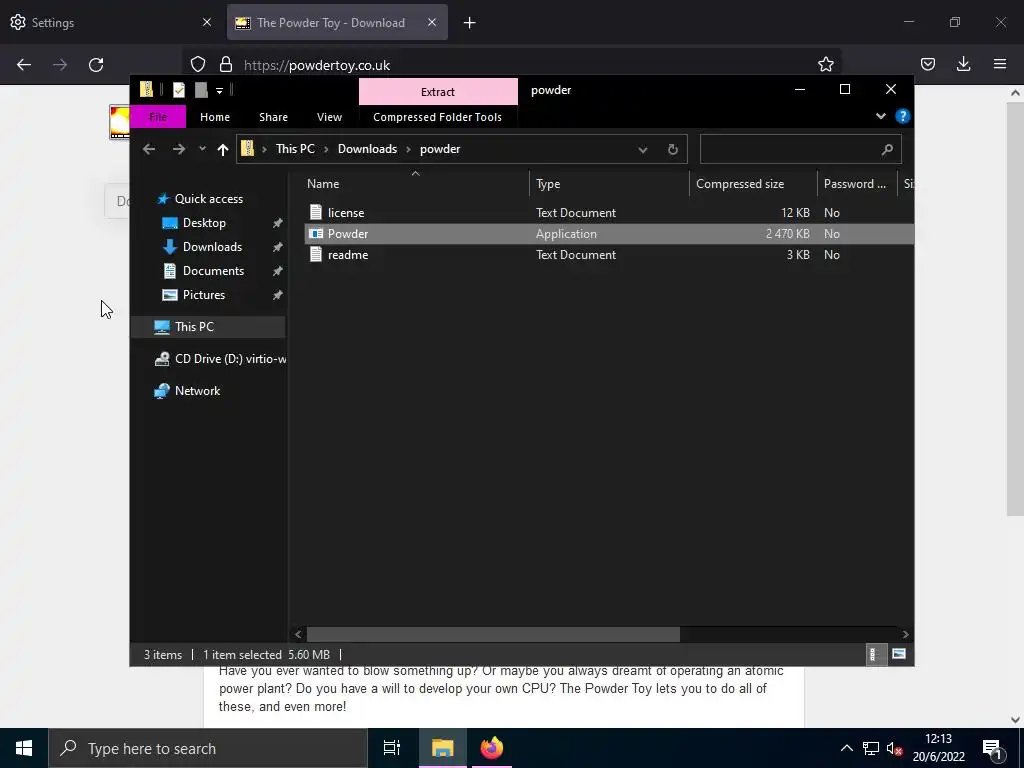Open a new Firefox tab
The width and height of the screenshot is (1024, 768).
point(470,23)
